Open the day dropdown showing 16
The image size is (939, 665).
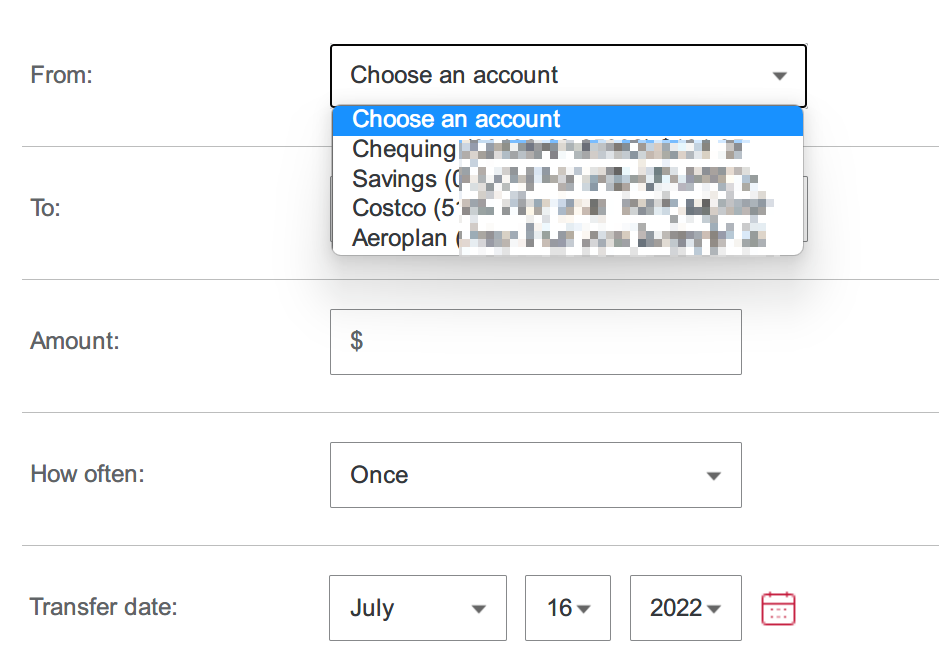(x=567, y=608)
